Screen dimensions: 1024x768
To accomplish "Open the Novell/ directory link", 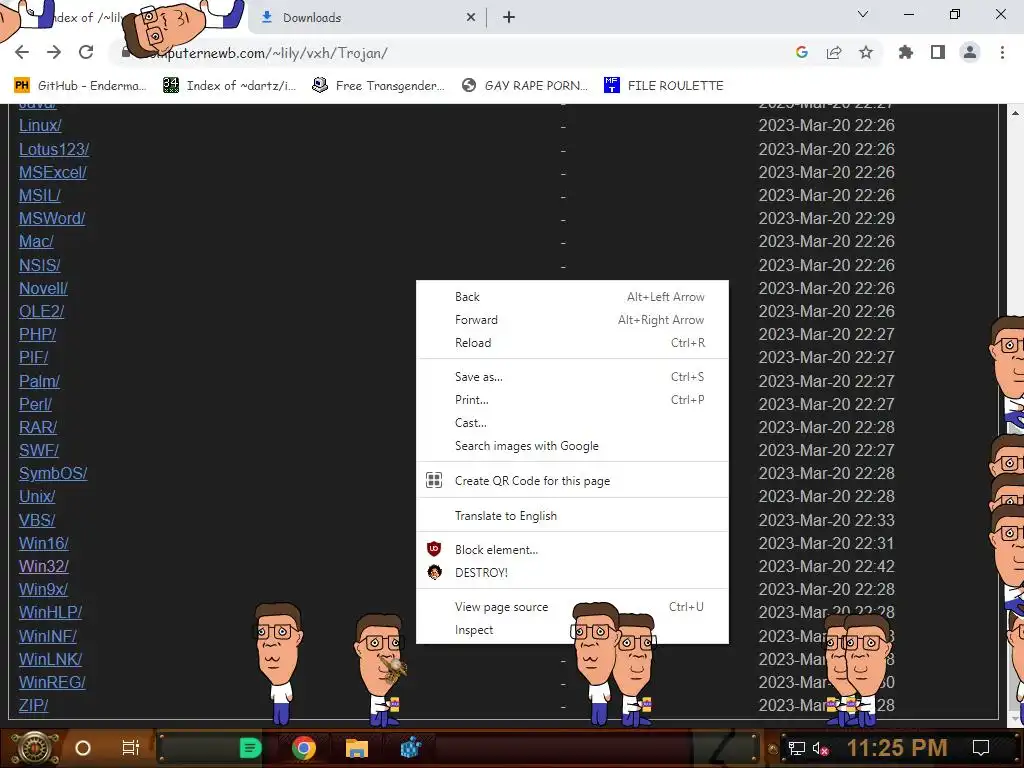I will tap(43, 288).
